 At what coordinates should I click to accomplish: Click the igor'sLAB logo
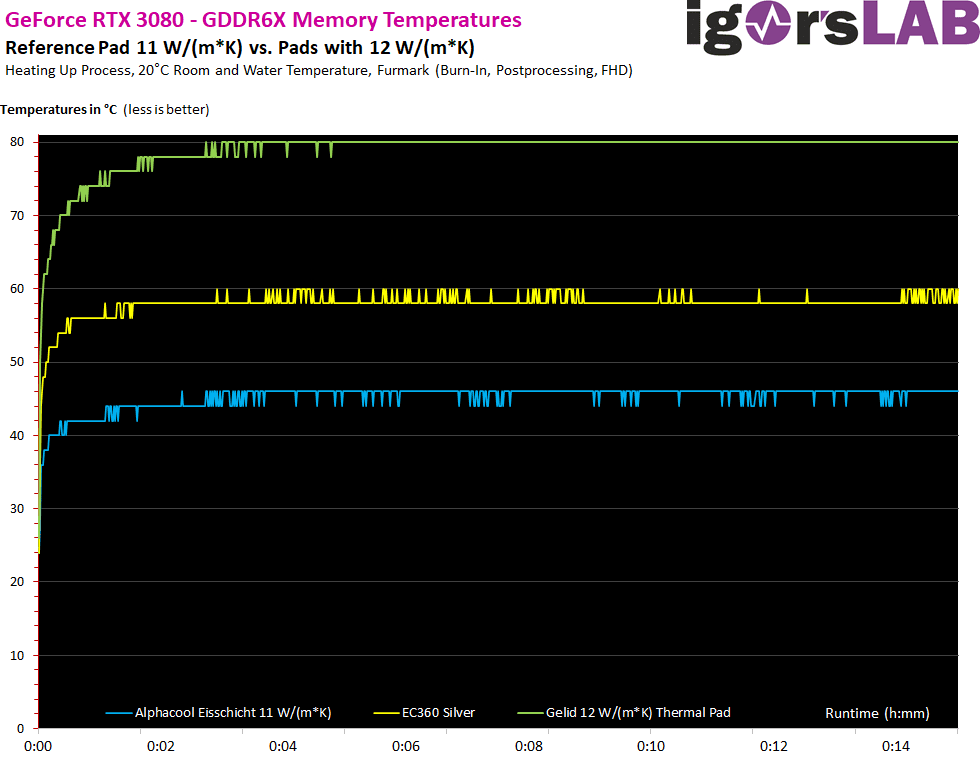click(x=832, y=26)
